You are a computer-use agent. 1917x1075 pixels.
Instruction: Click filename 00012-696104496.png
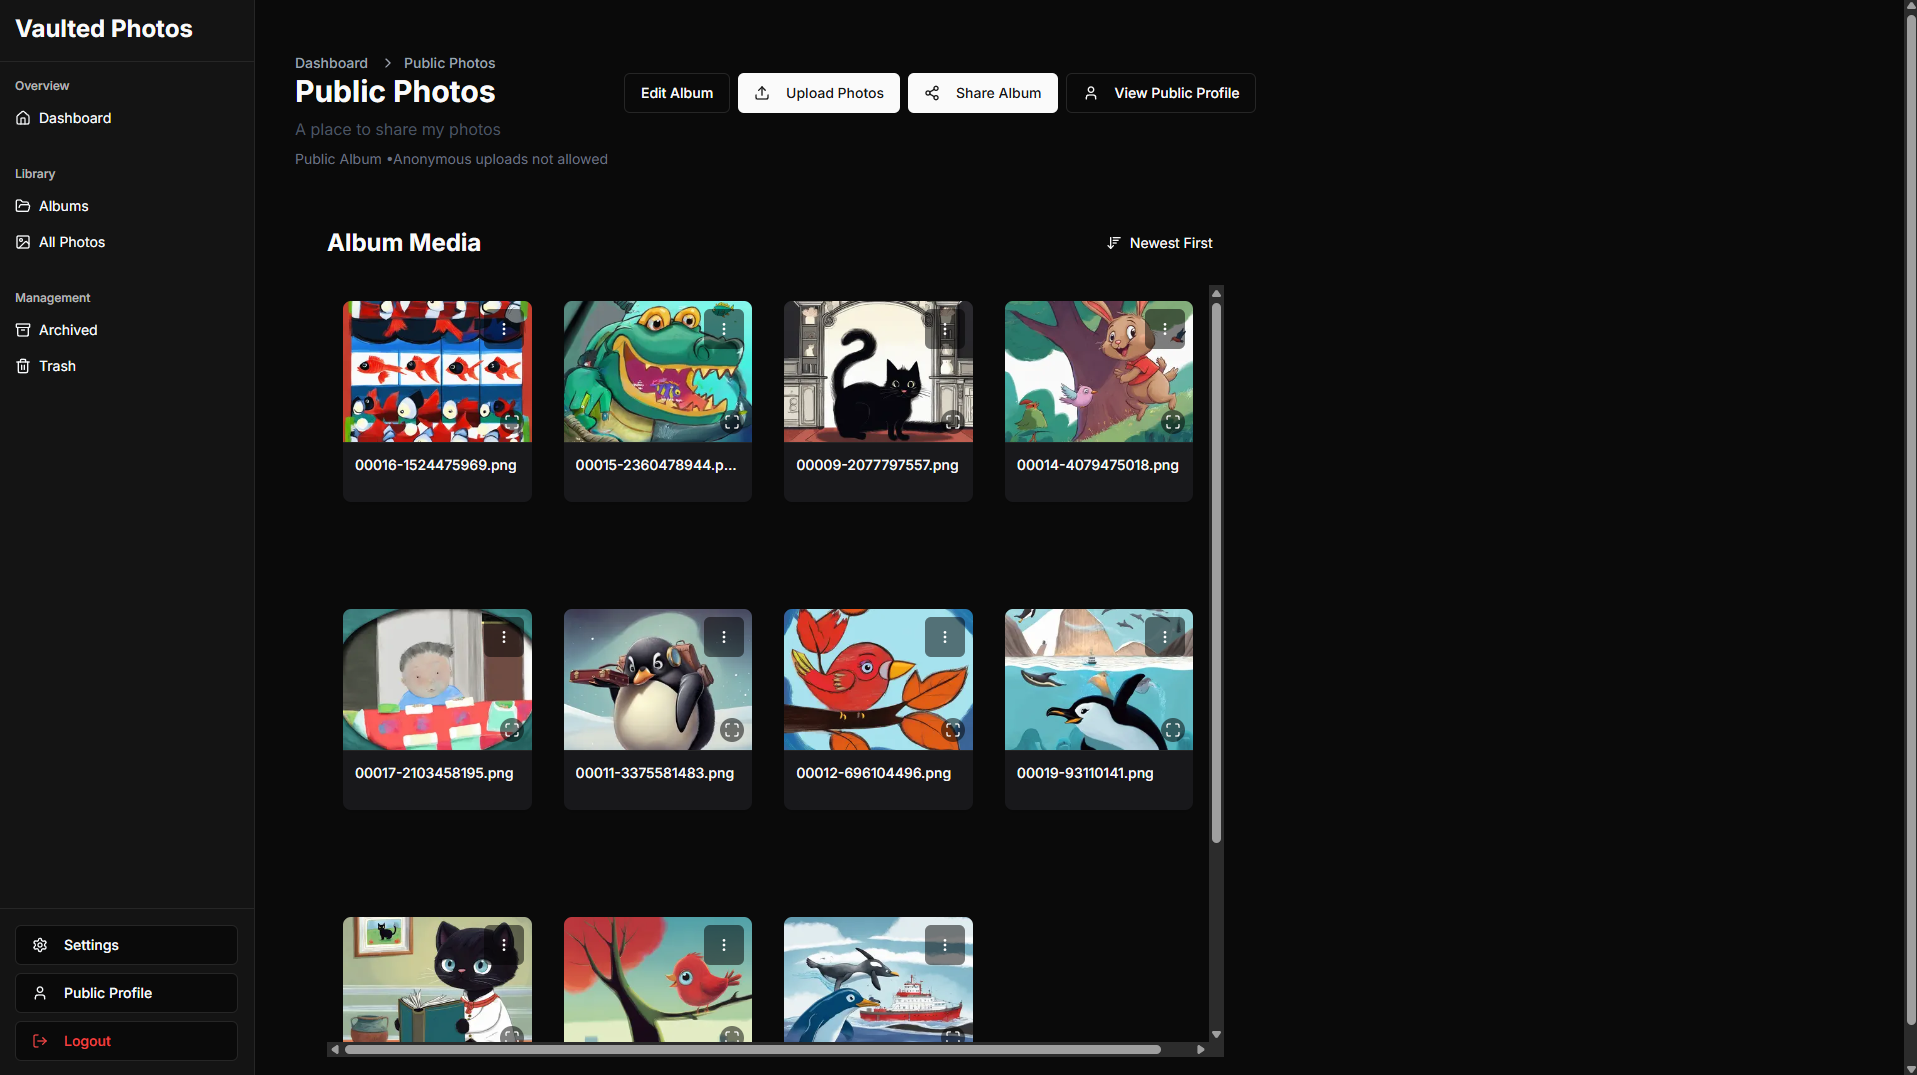click(x=873, y=773)
